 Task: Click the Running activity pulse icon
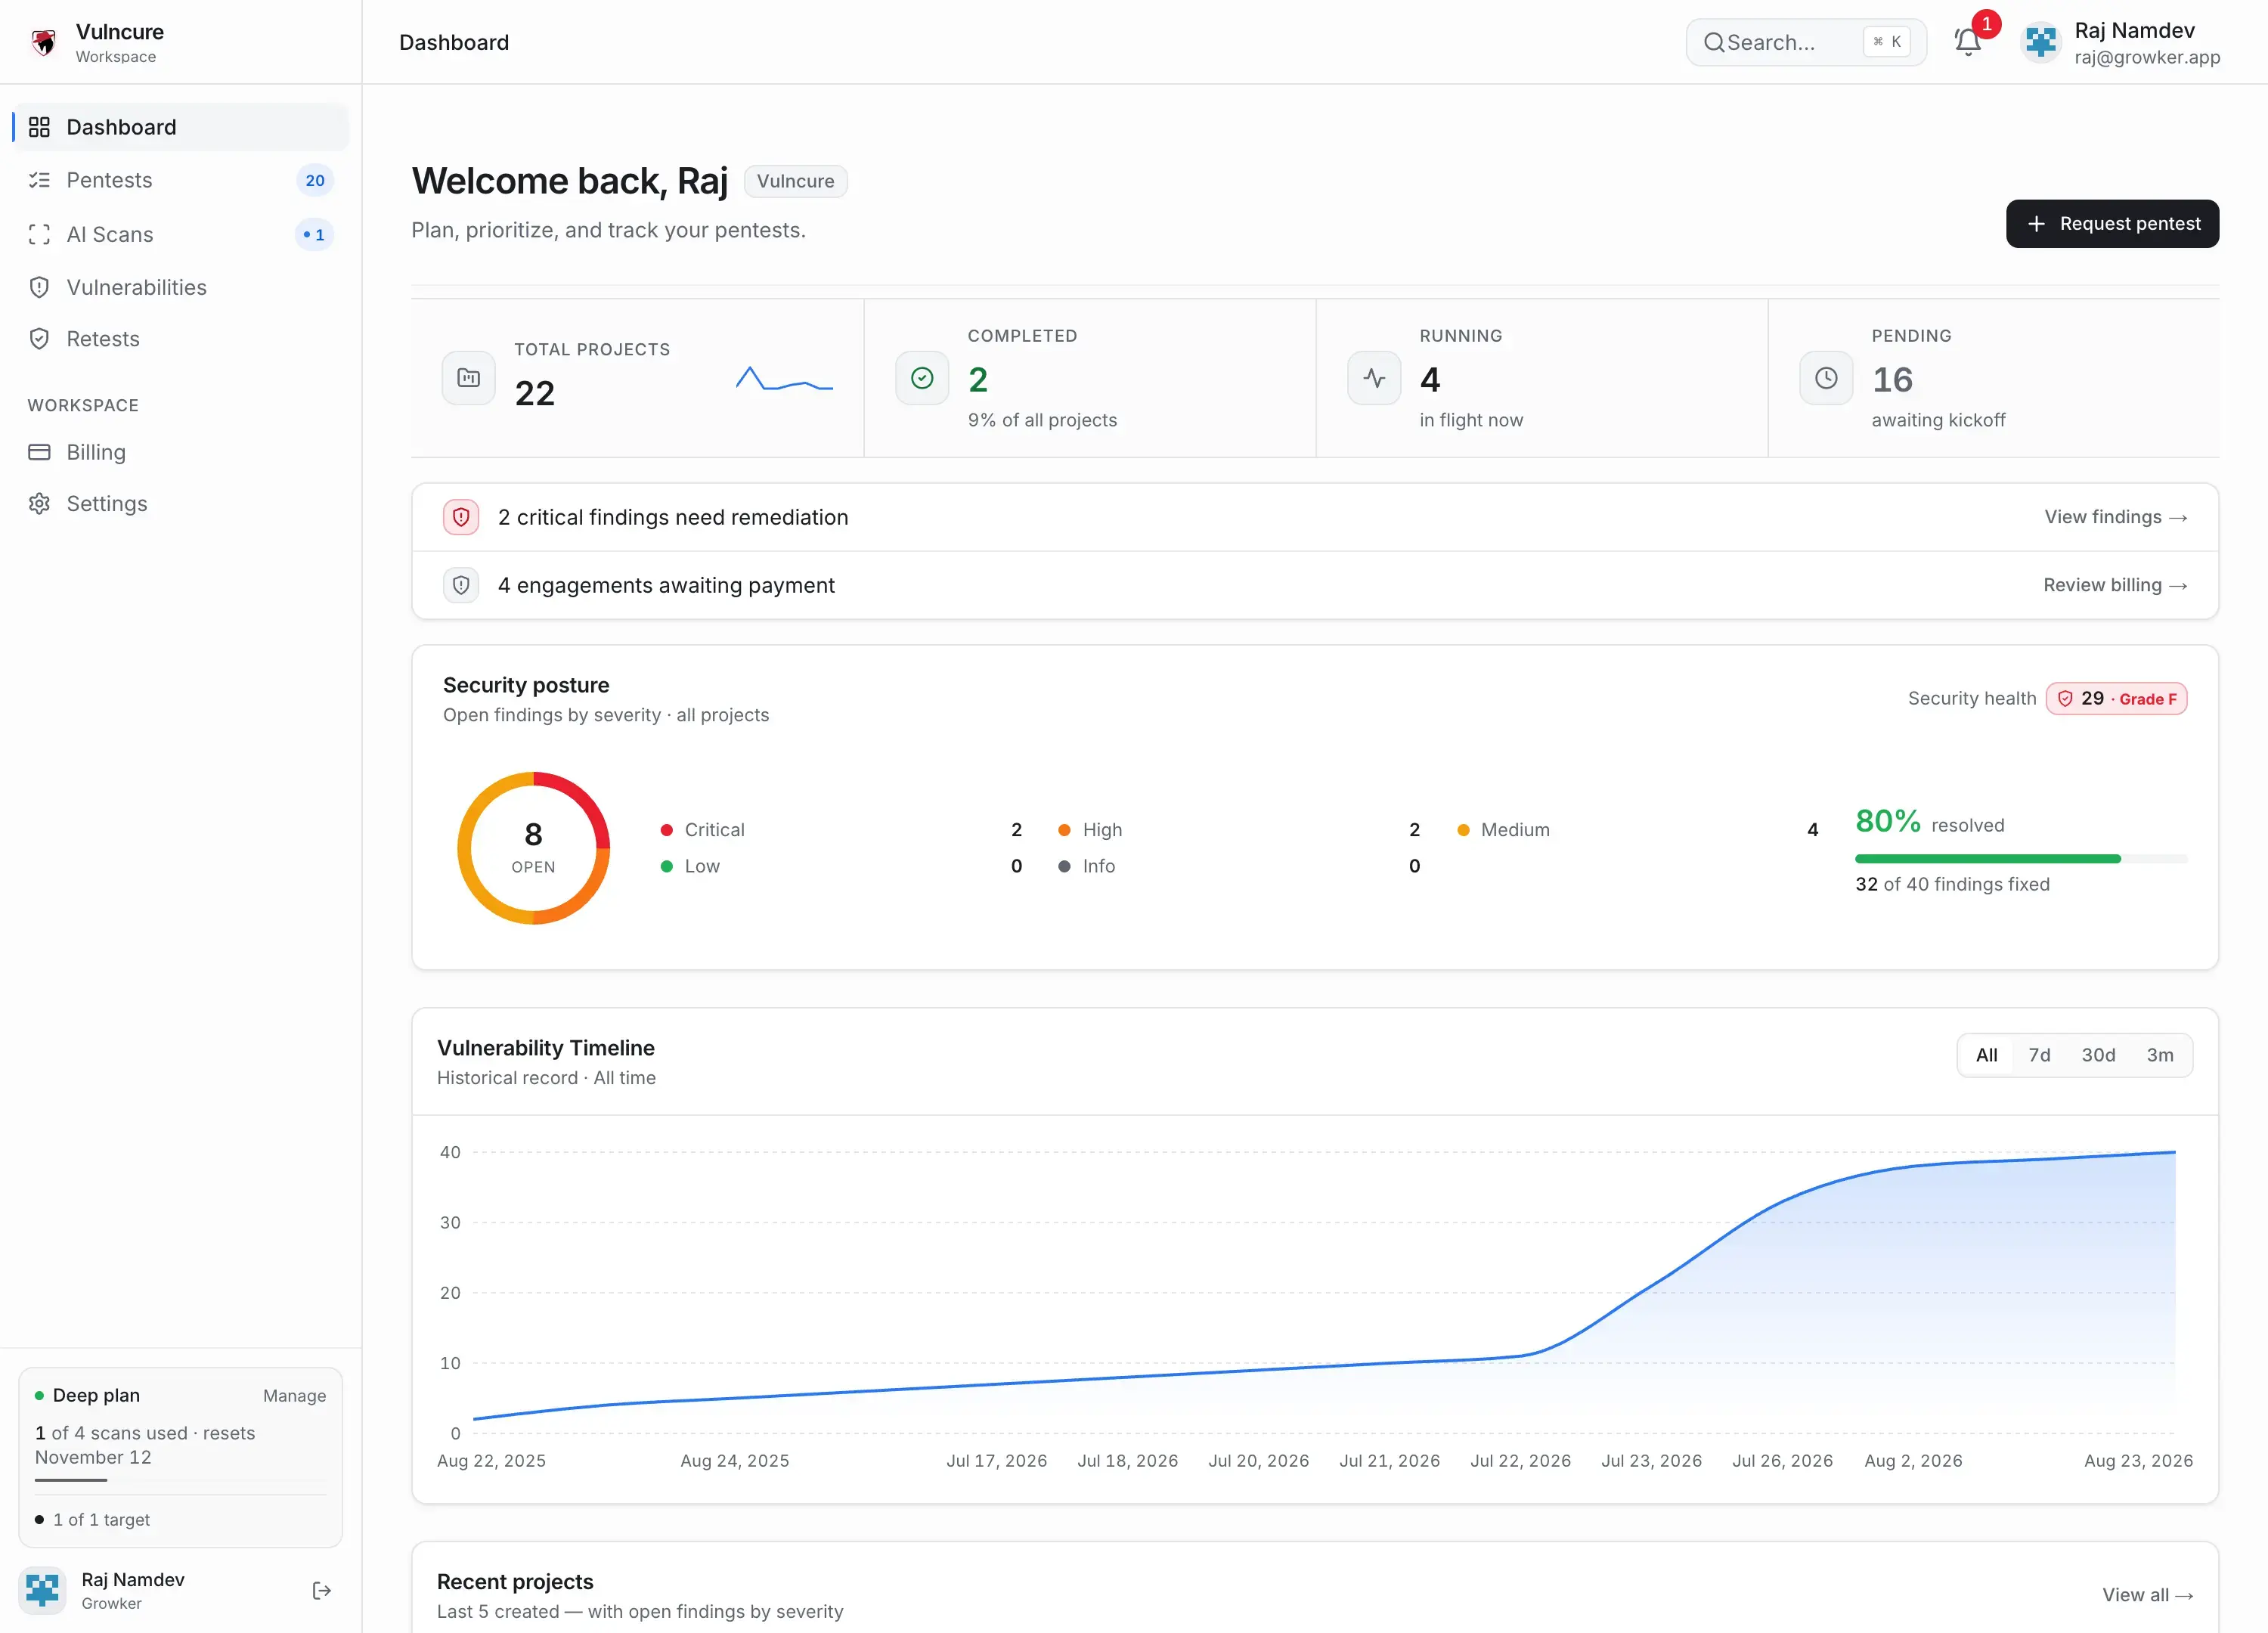(x=1374, y=378)
